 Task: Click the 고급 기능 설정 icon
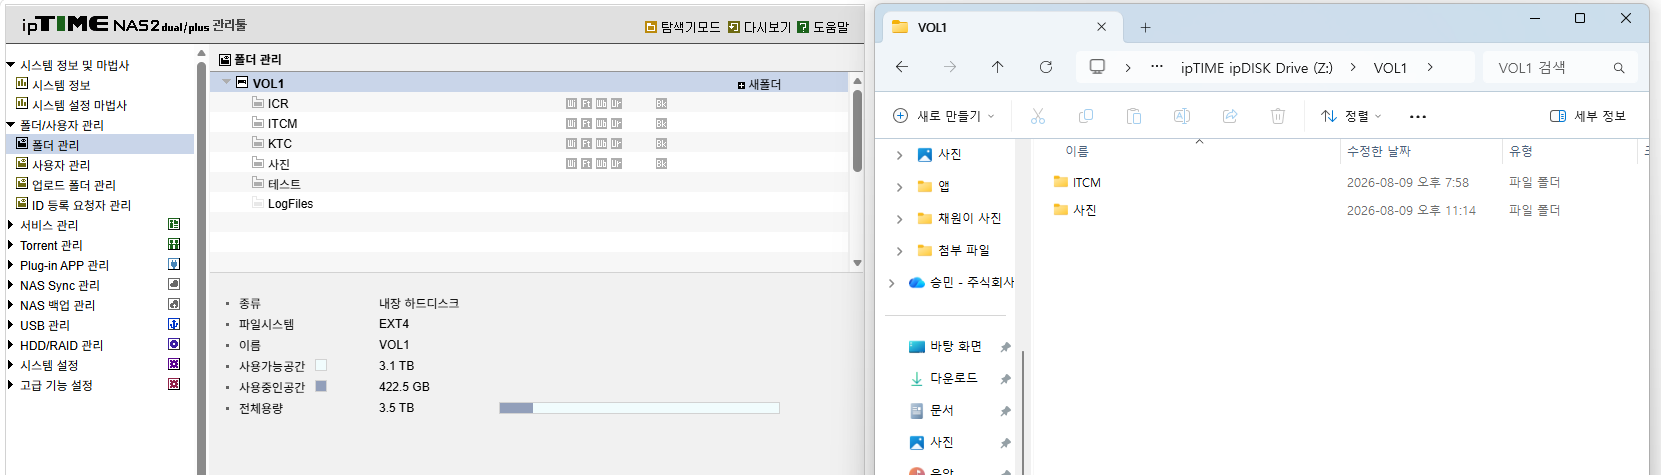point(174,385)
